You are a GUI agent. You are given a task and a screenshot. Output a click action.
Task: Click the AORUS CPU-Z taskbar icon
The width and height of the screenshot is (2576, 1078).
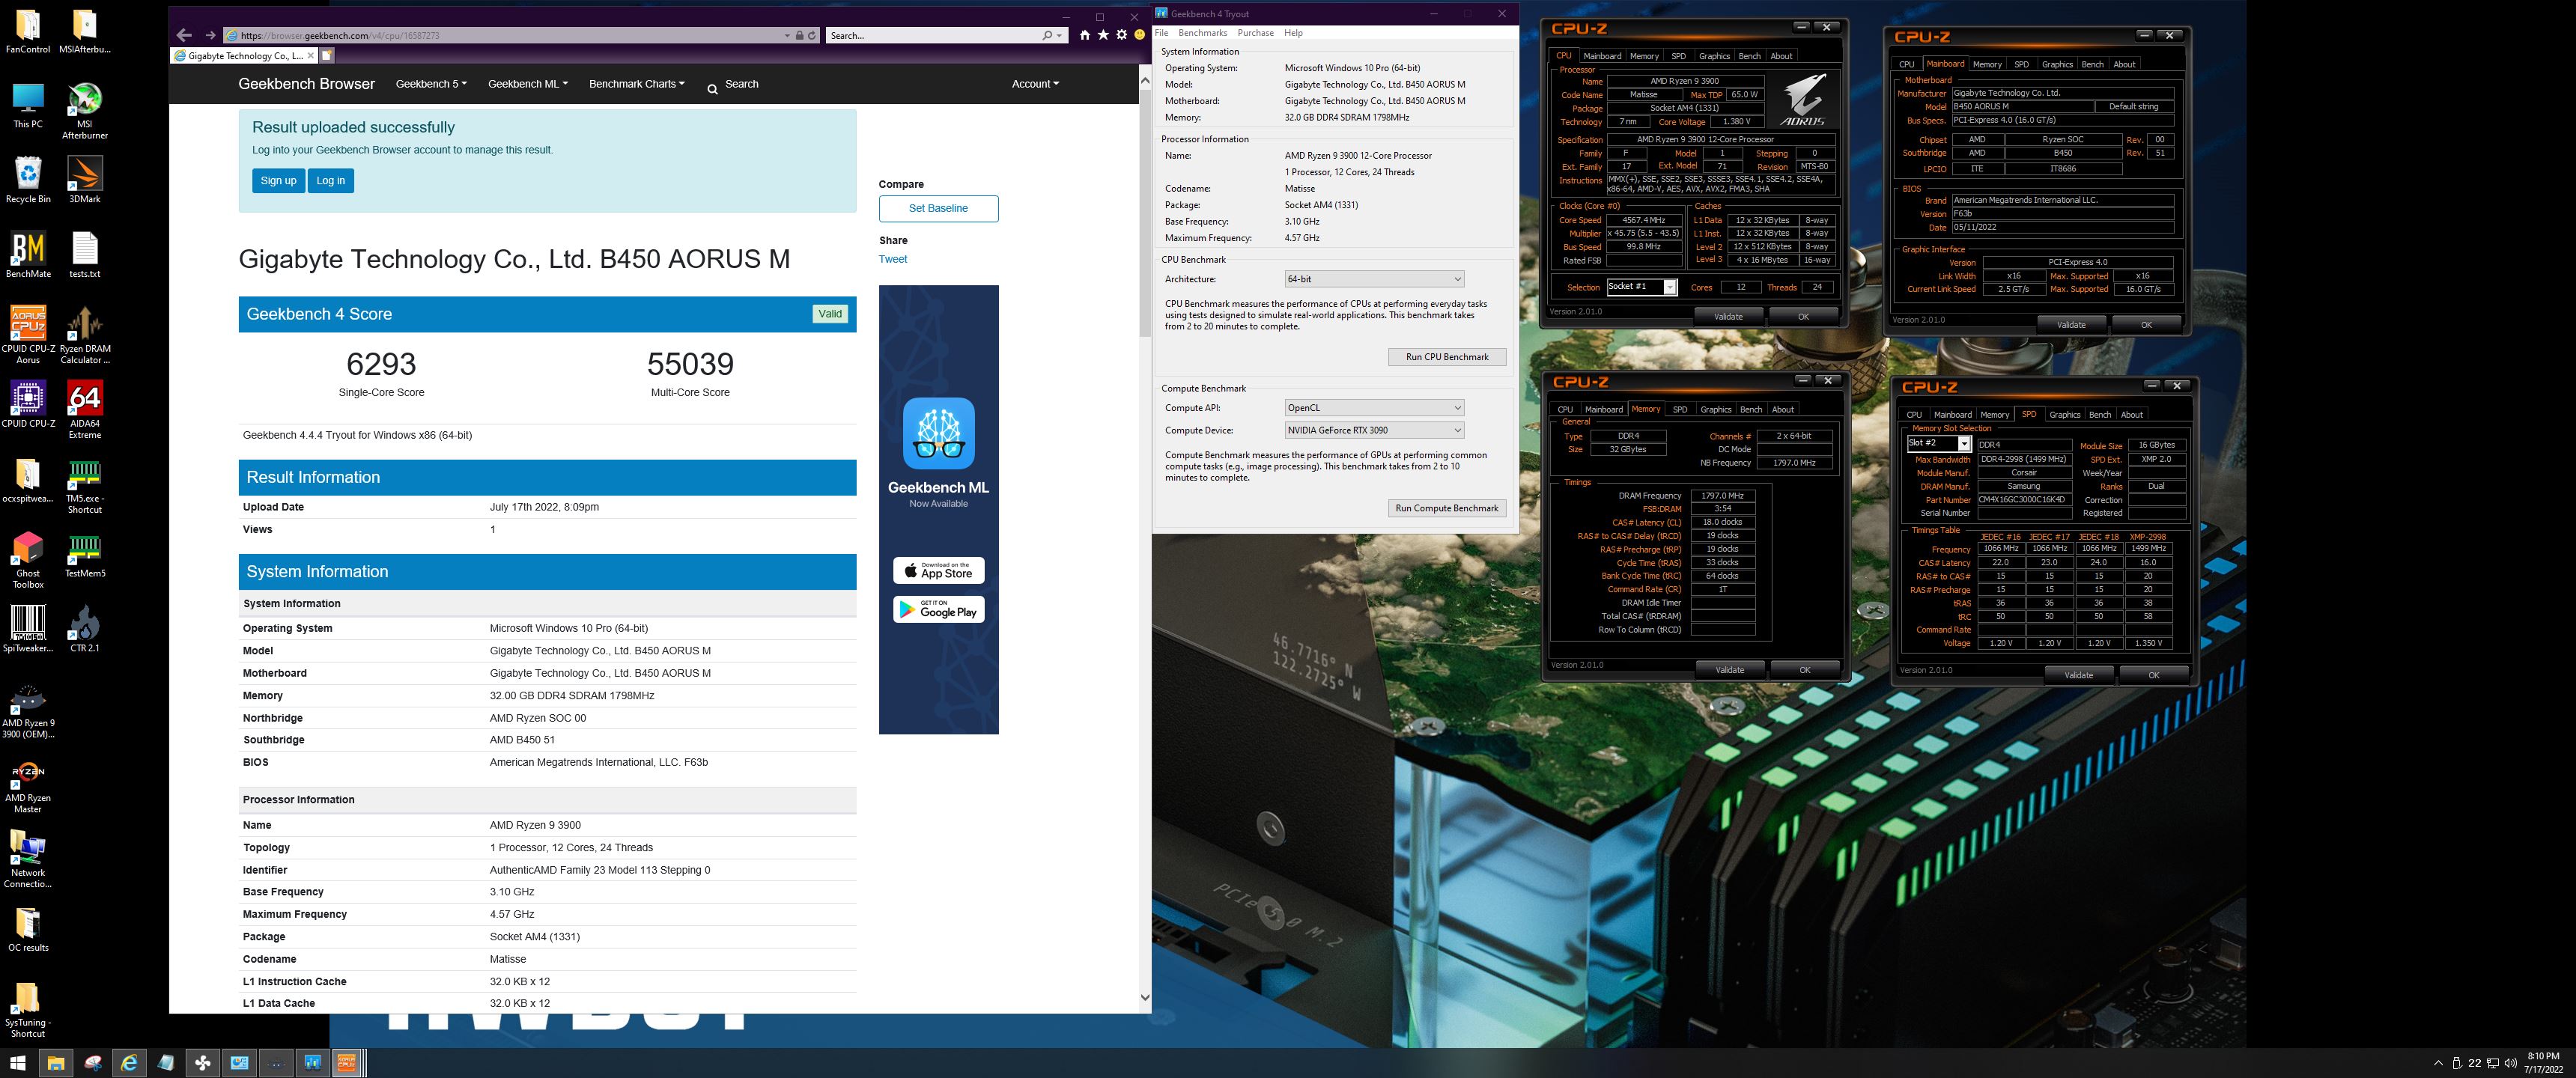coord(347,1063)
